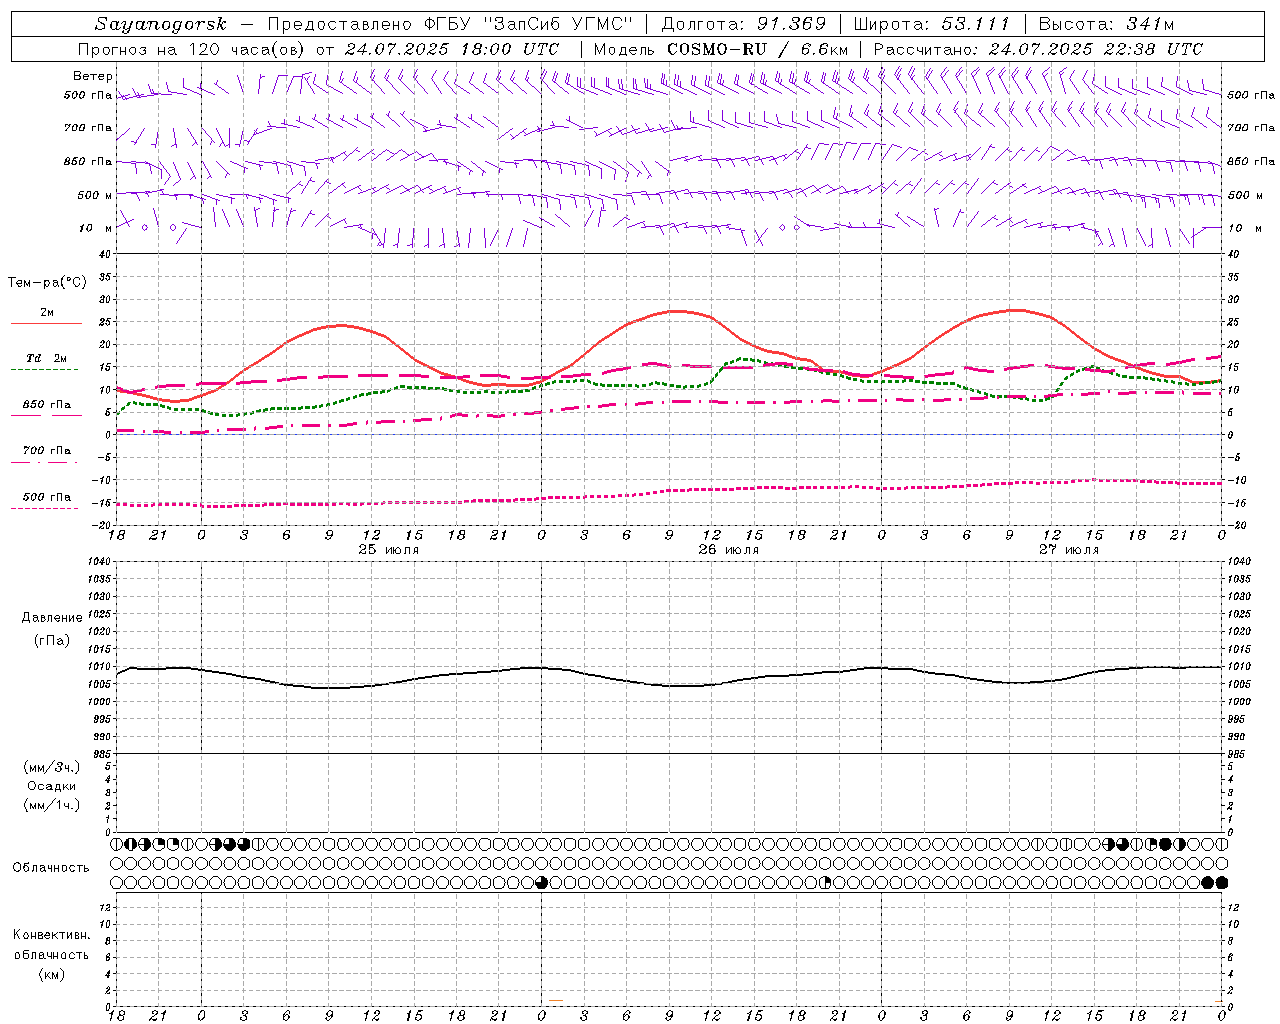Click the (мм/3ч.) precipitation unit label
Screen dimensions: 1280x1024
coord(51,767)
